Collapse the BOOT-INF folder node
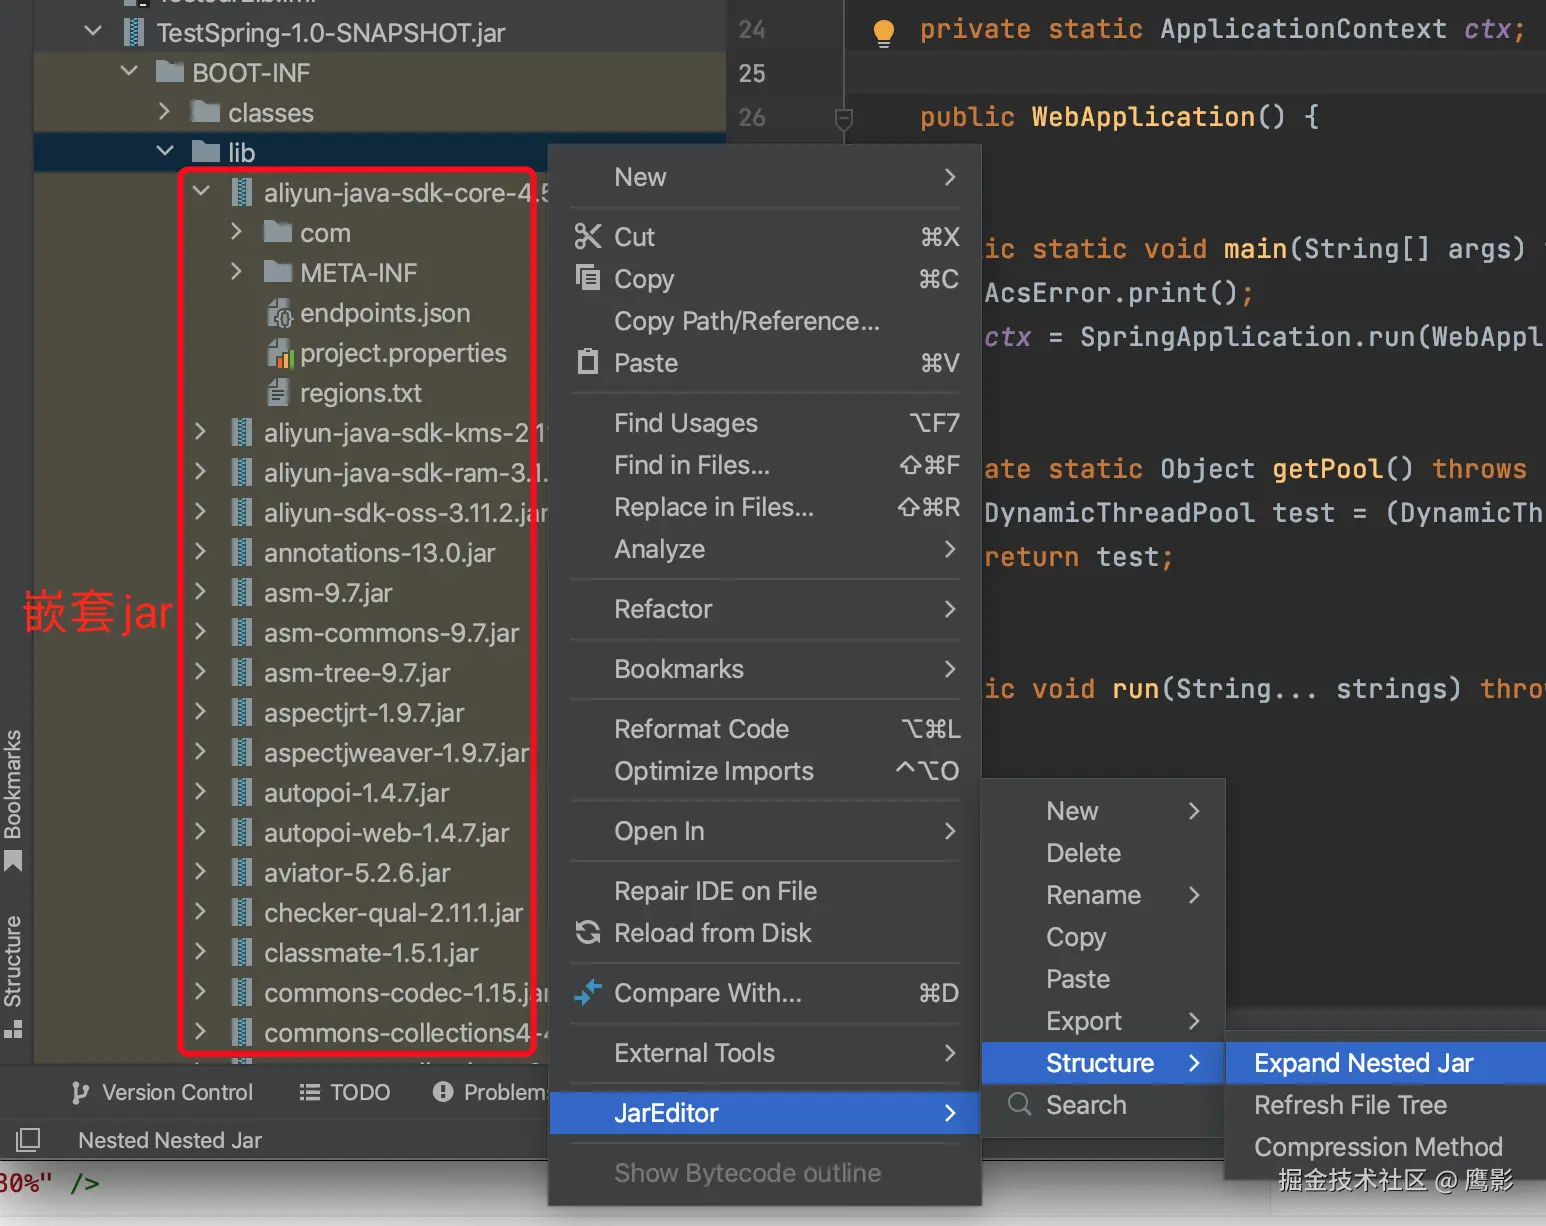The height and width of the screenshot is (1226, 1546). tap(129, 71)
